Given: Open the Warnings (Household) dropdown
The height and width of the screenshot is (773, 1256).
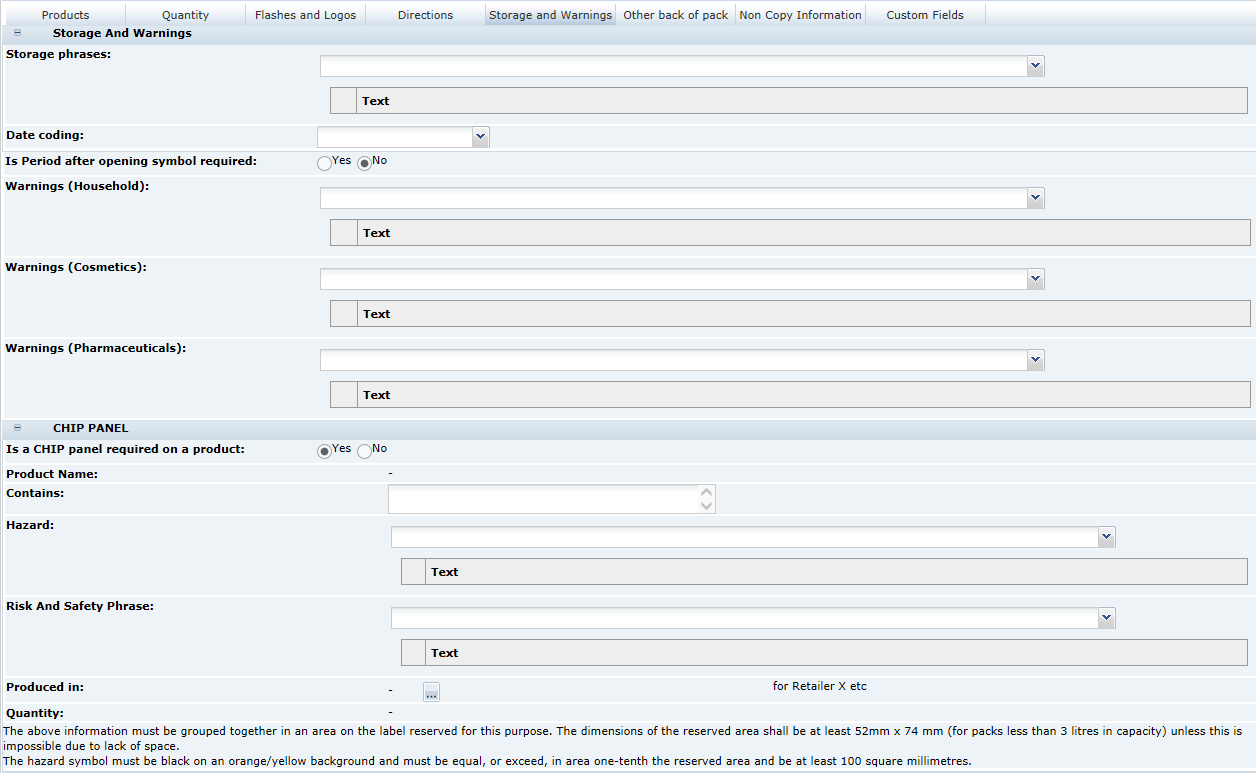Looking at the screenshot, I should (1036, 198).
